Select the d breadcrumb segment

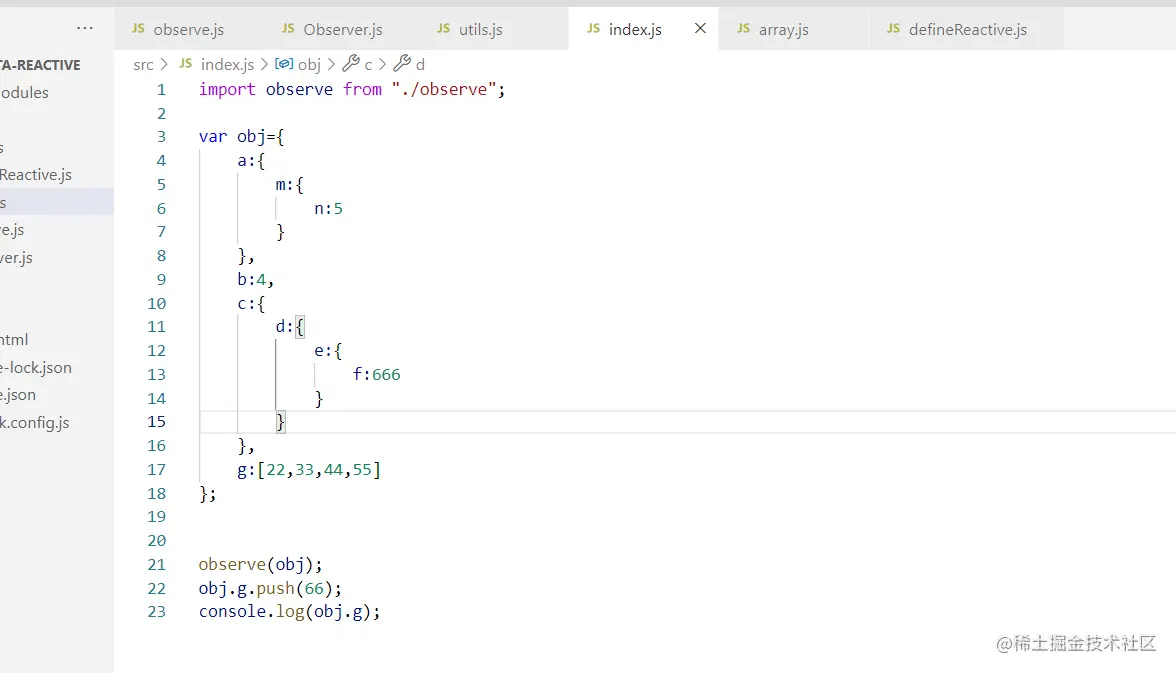click(x=421, y=65)
